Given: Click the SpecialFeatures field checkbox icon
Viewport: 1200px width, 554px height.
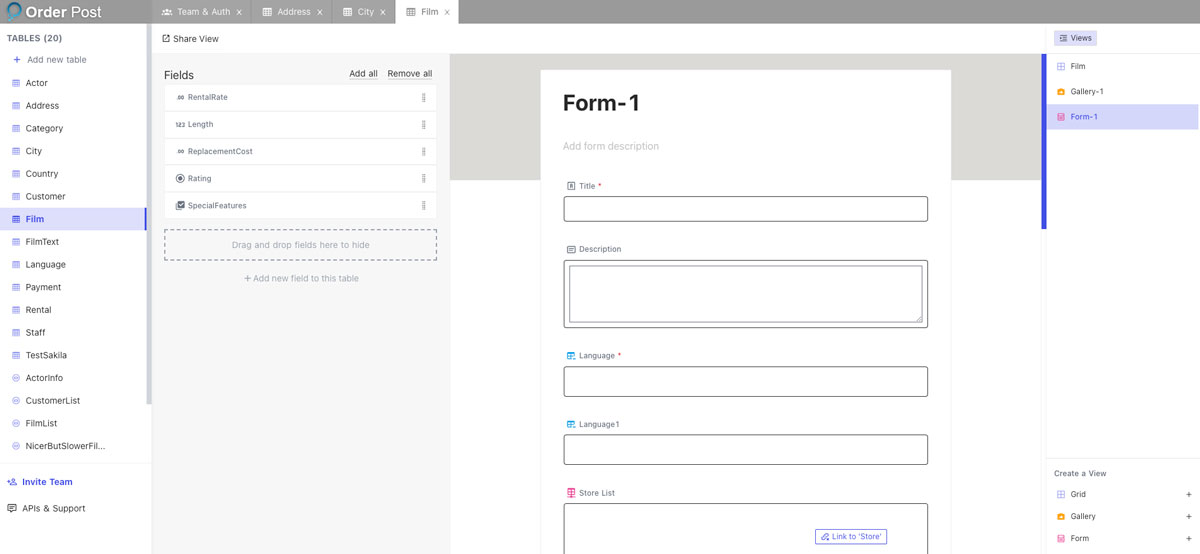Looking at the screenshot, I should 180,206.
